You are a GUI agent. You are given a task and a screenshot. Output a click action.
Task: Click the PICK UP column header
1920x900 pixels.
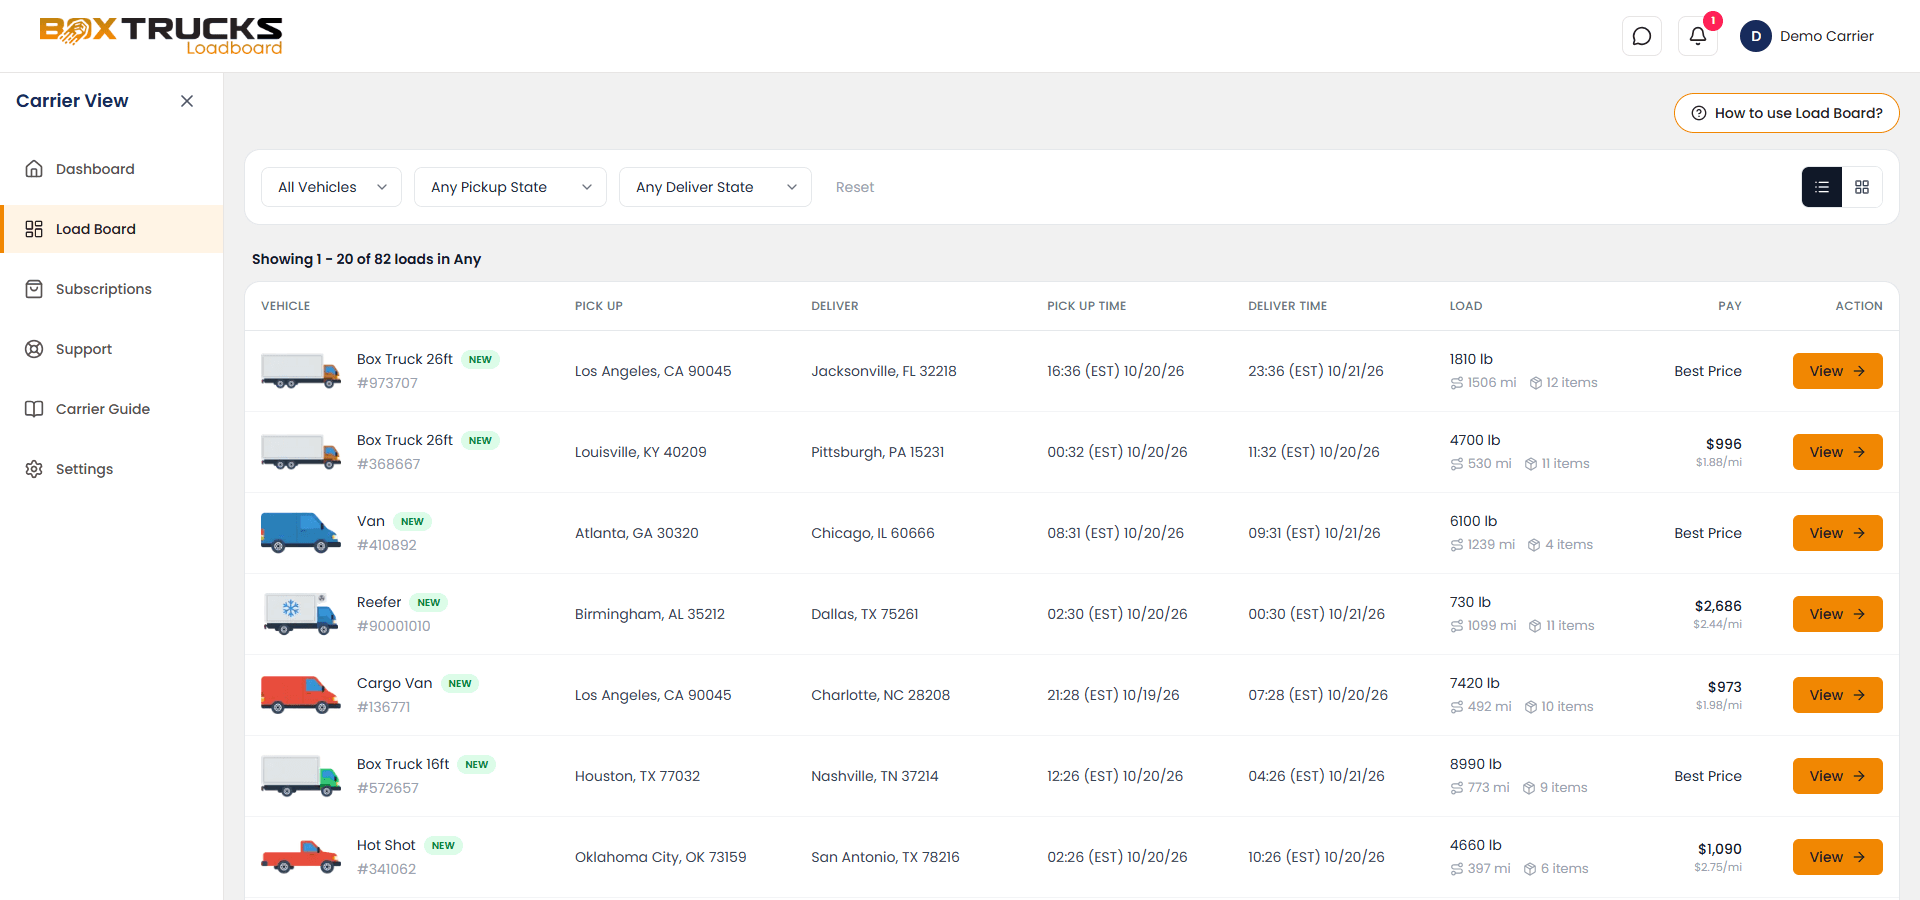pos(598,306)
